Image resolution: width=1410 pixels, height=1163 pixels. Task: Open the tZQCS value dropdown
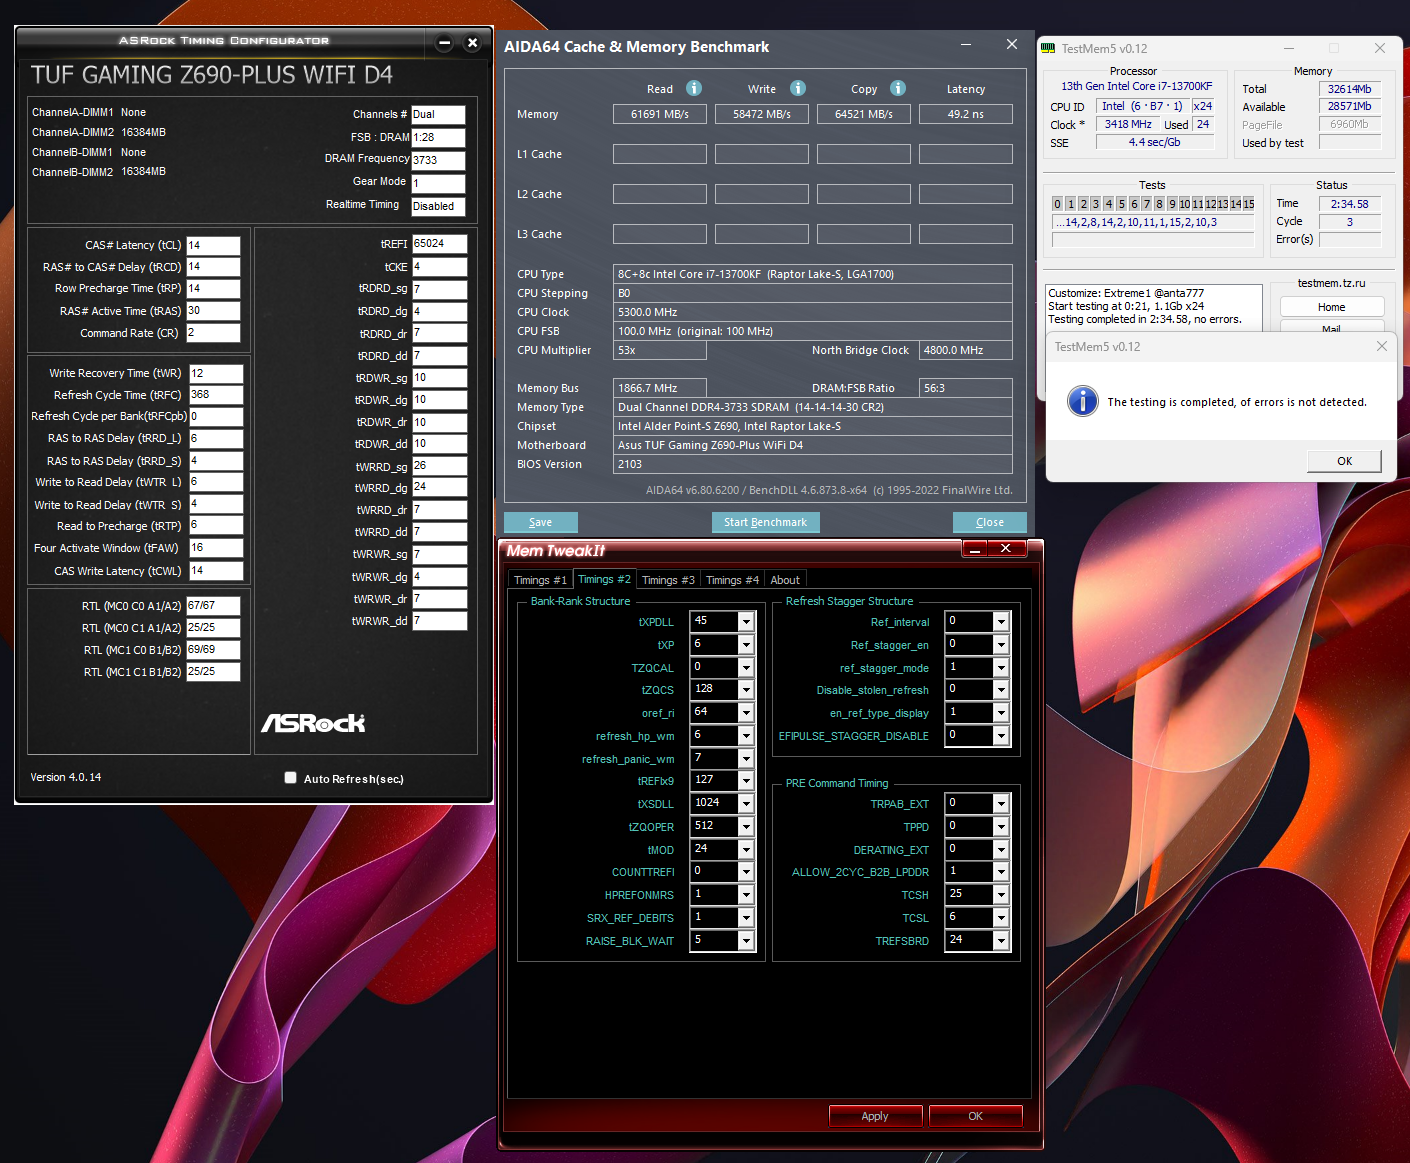pyautogui.click(x=746, y=690)
